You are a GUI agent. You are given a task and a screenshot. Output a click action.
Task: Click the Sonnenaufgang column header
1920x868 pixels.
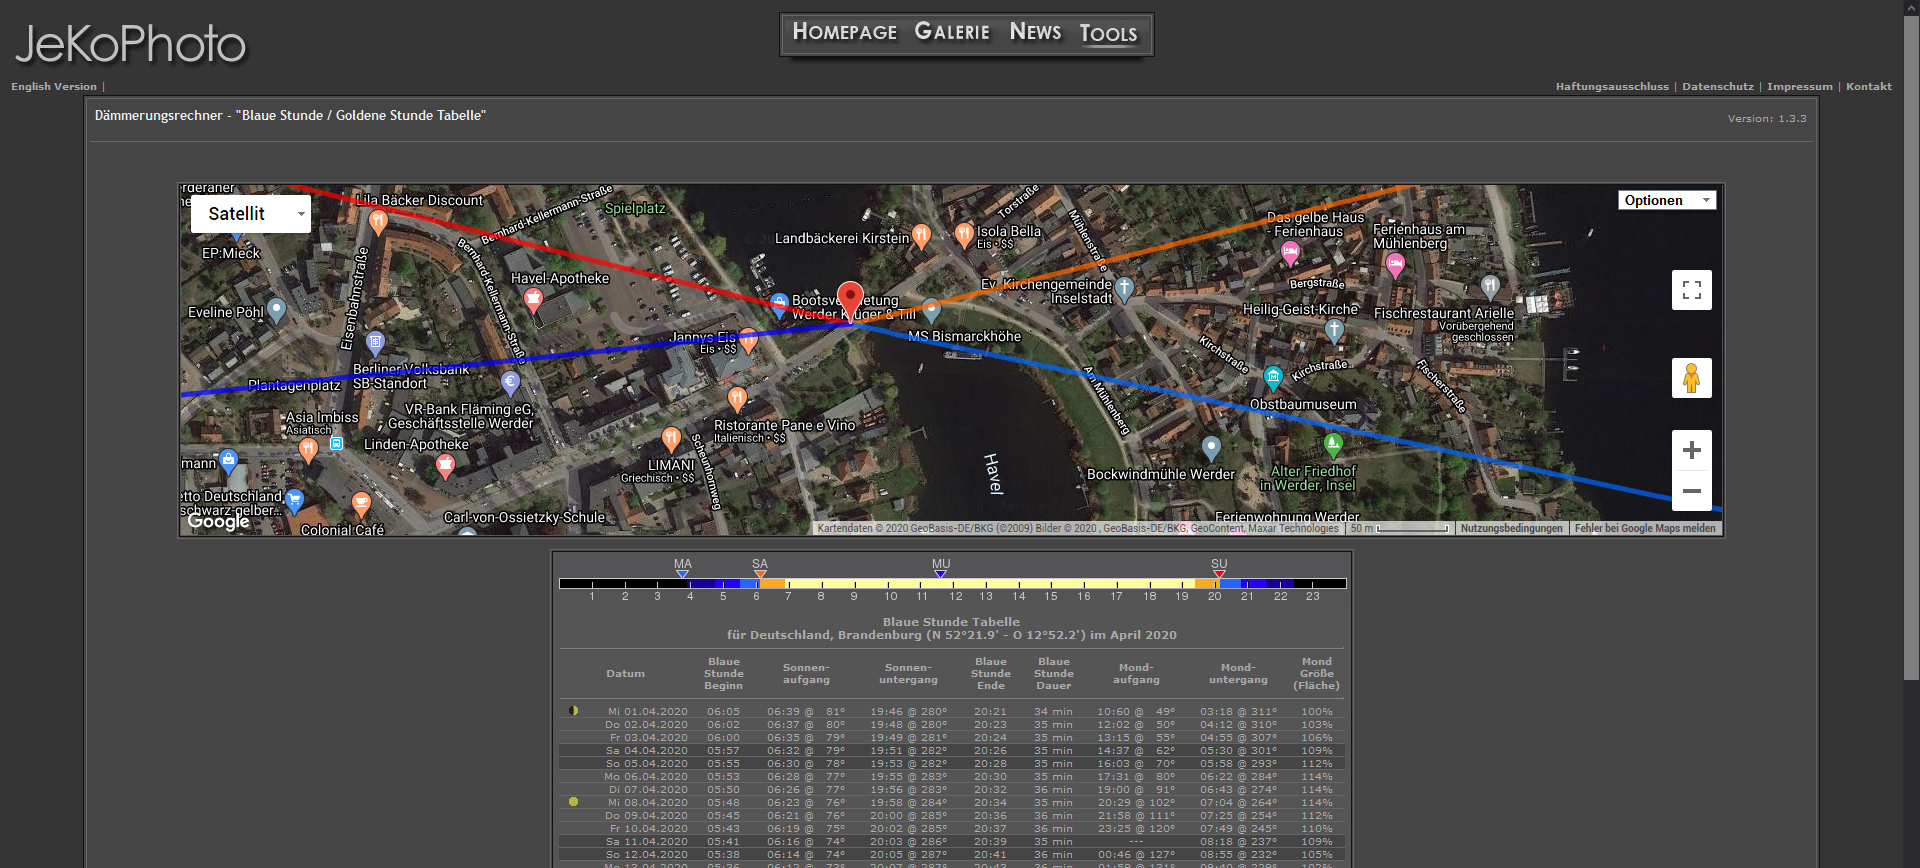click(806, 674)
